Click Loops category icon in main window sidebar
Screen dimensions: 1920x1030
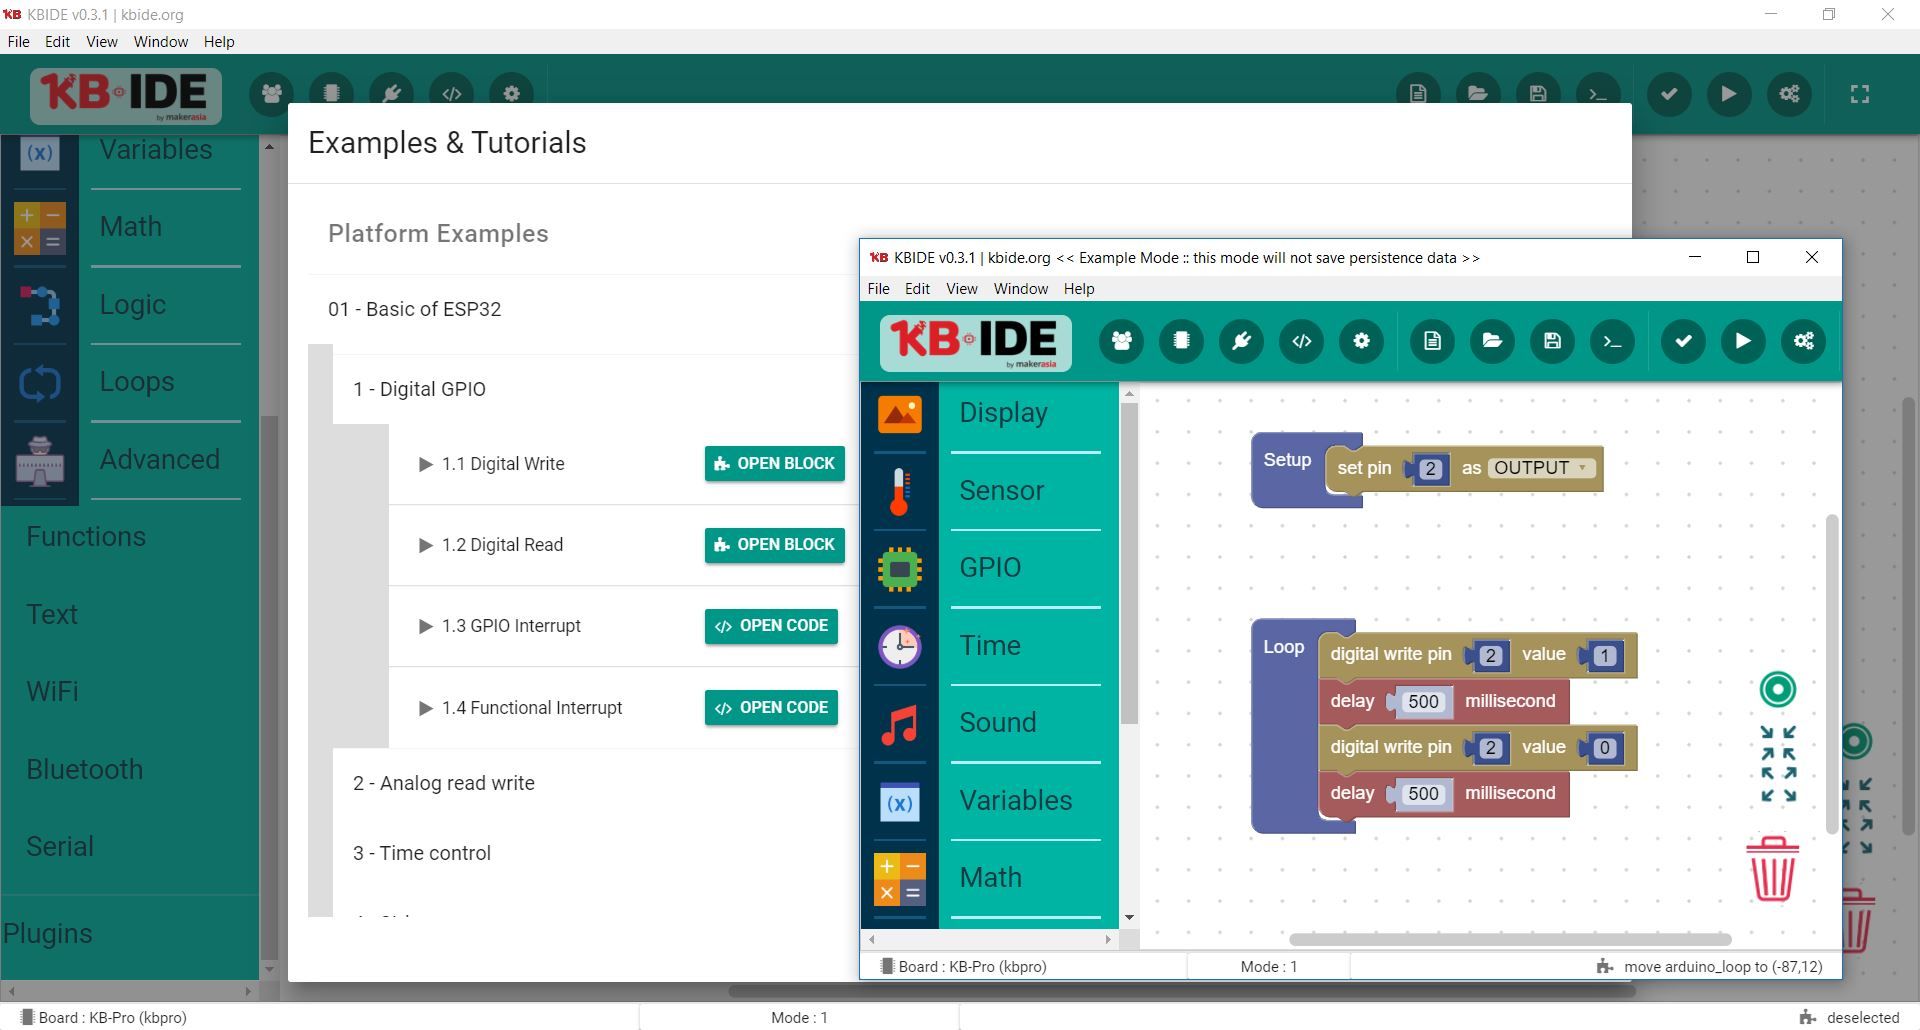click(x=40, y=383)
